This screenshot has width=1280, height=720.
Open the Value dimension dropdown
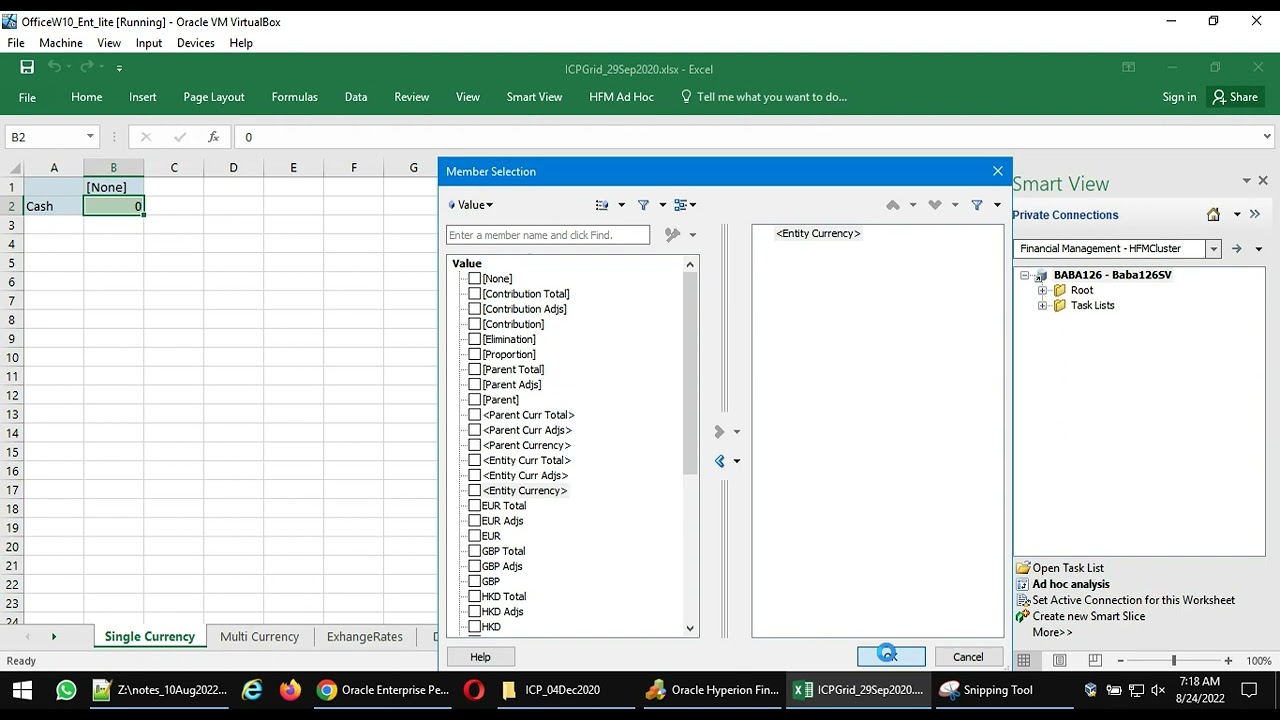coord(471,205)
